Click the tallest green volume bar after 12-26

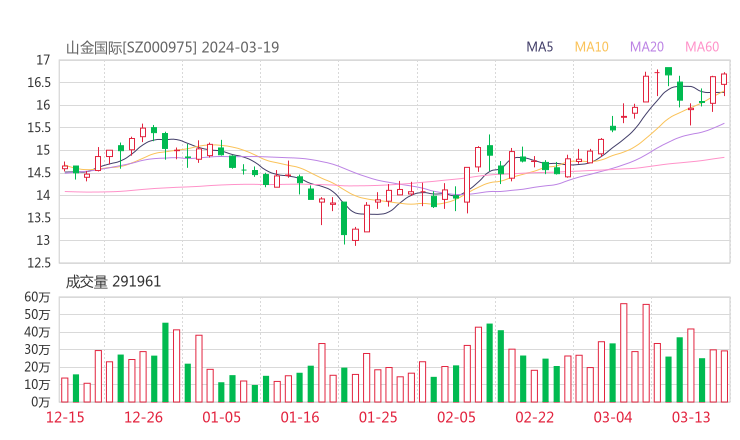pos(165,363)
